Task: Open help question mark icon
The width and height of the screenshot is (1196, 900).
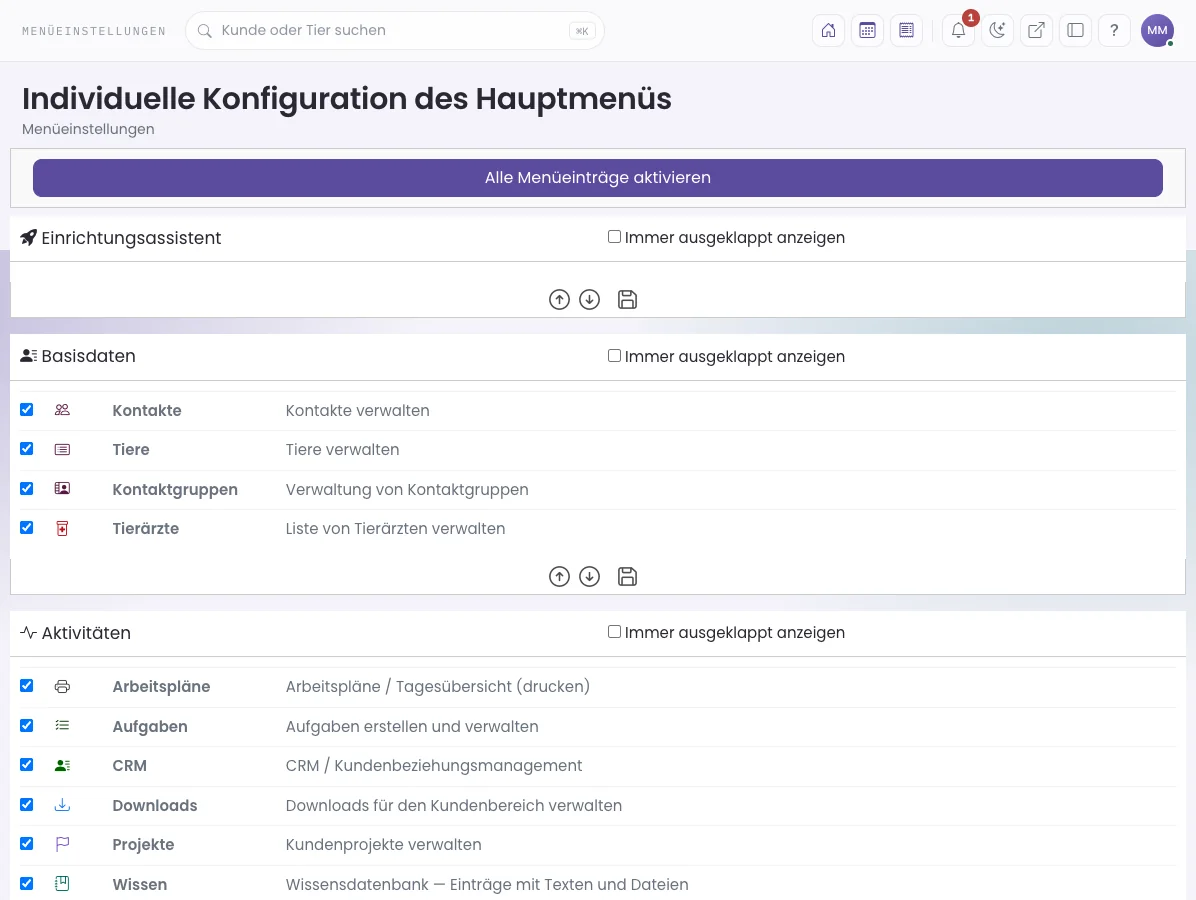Action: [1114, 31]
